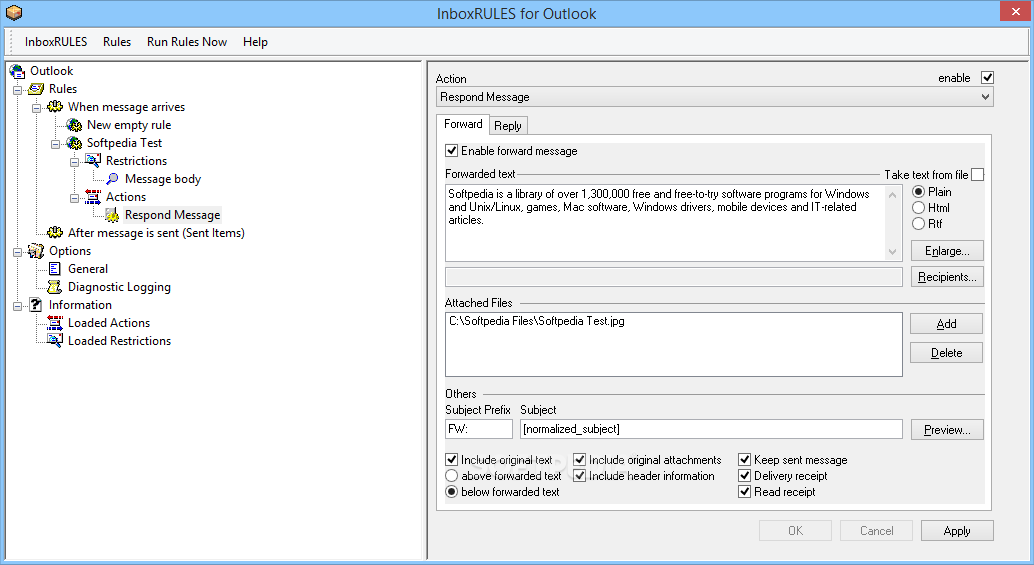The image size is (1034, 565).
Task: Click the Recipients... button
Action: point(947,277)
